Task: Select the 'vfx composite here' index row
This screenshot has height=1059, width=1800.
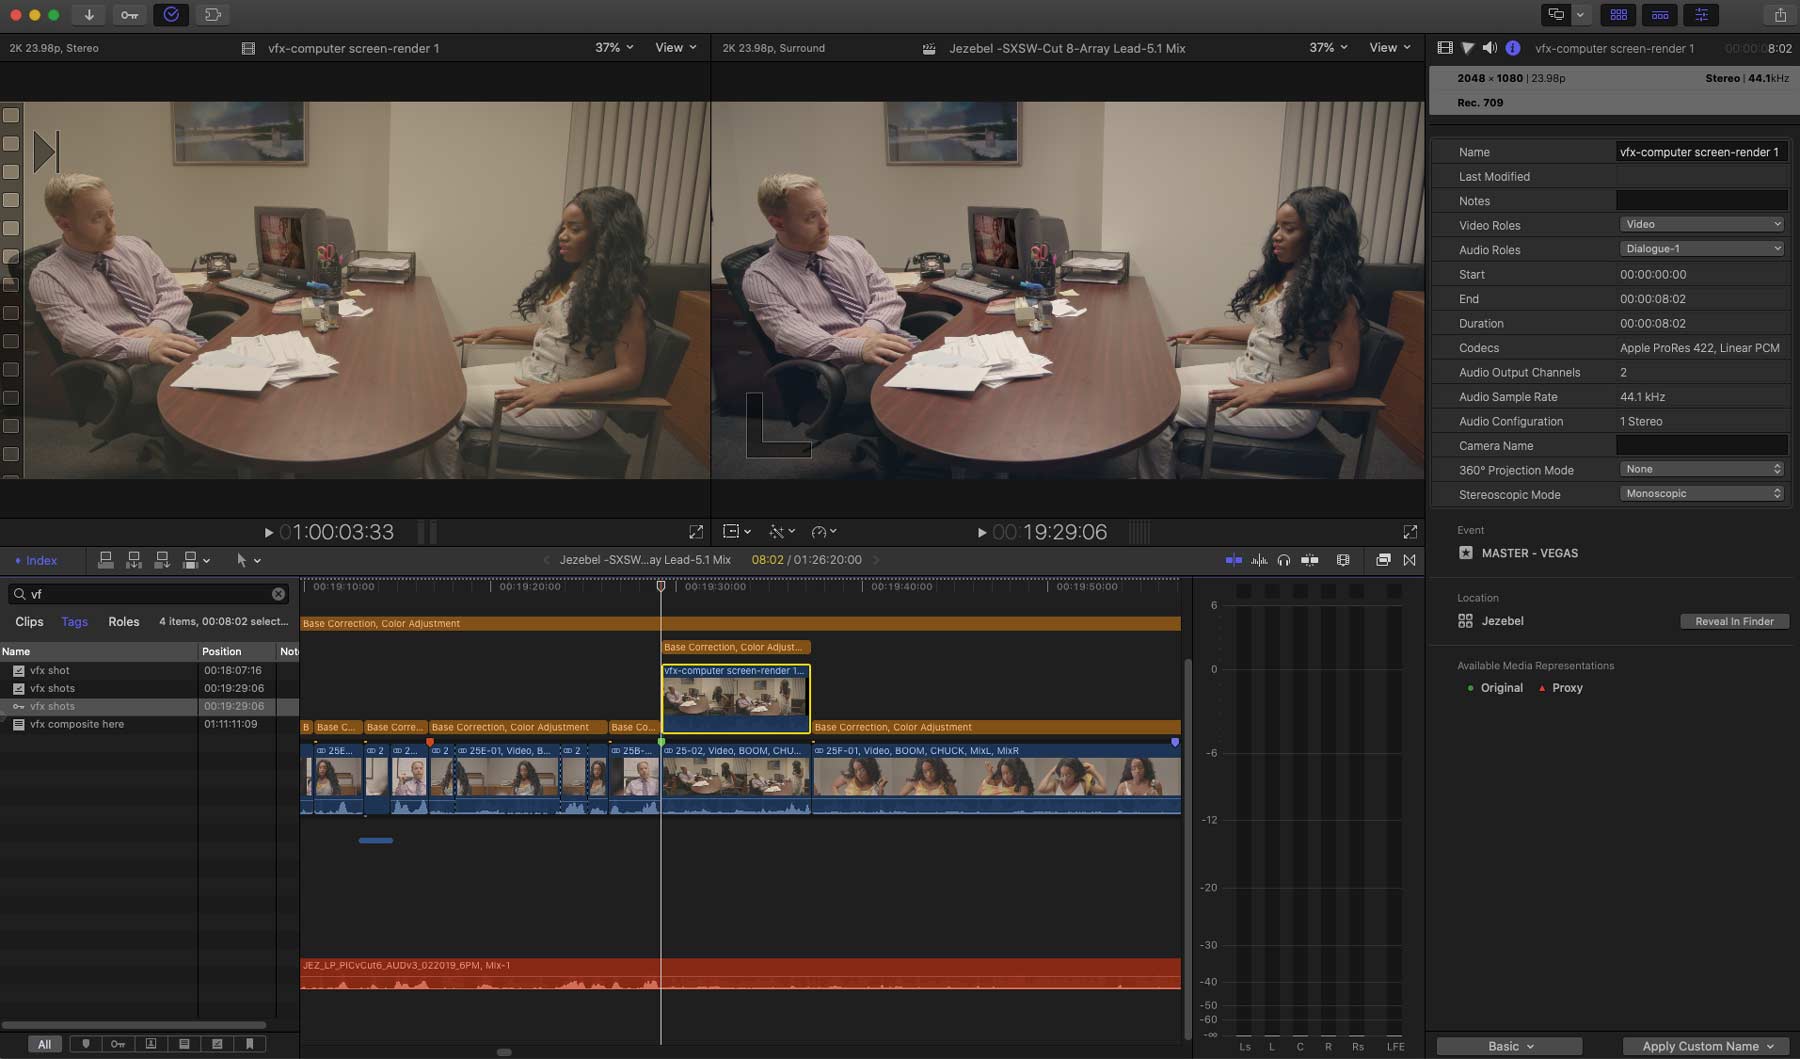Action: tap(148, 724)
